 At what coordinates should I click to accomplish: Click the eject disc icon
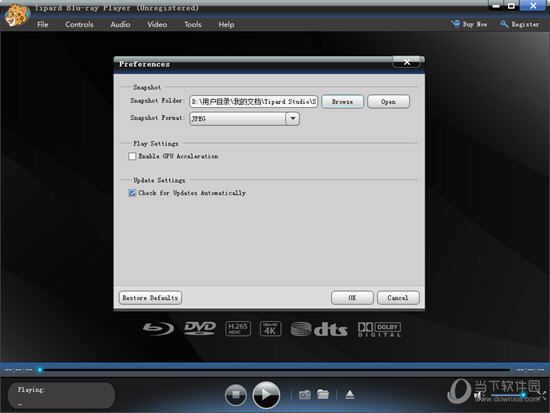pyautogui.click(x=350, y=395)
